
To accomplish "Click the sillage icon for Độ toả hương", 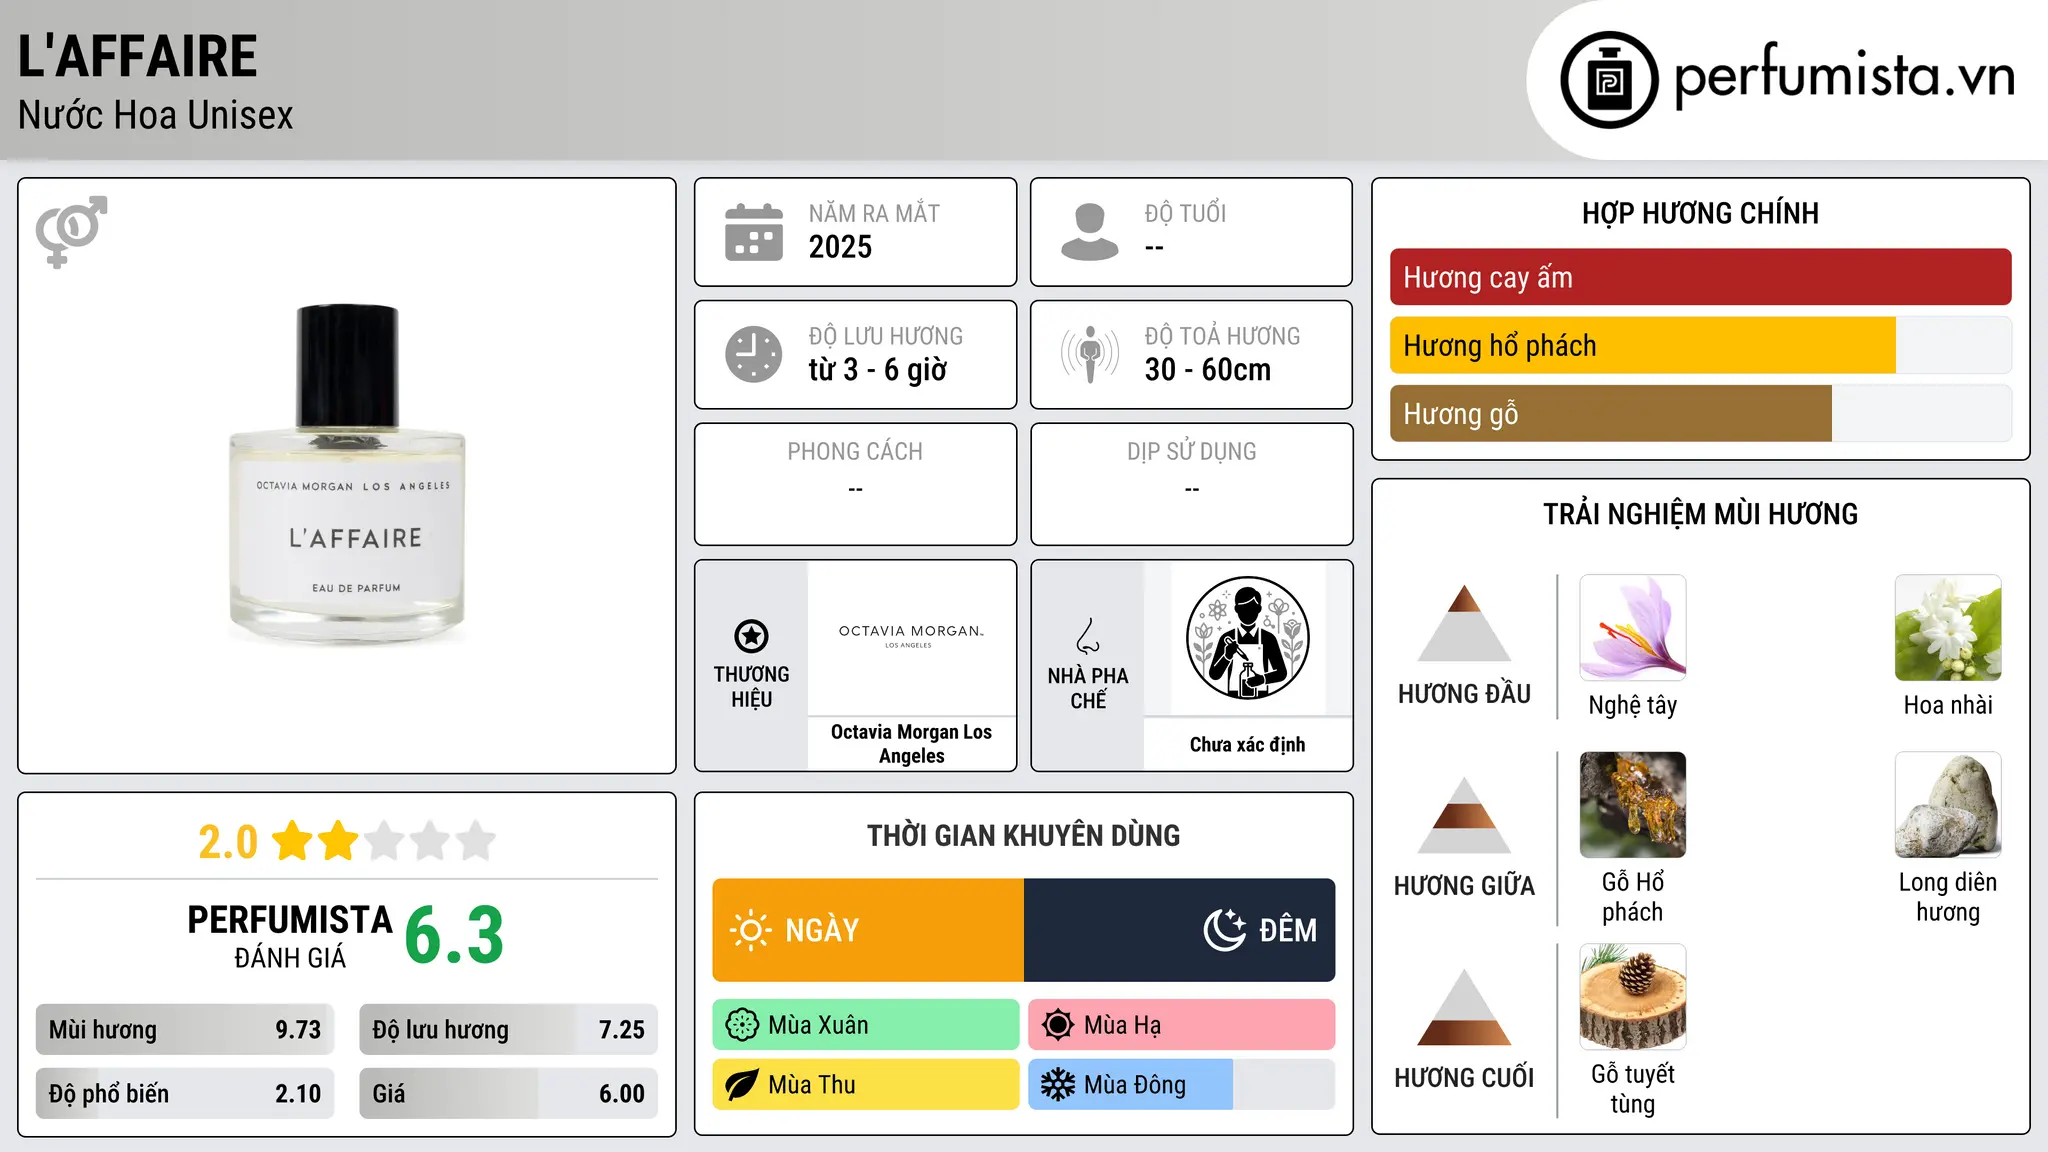I will click(1089, 354).
